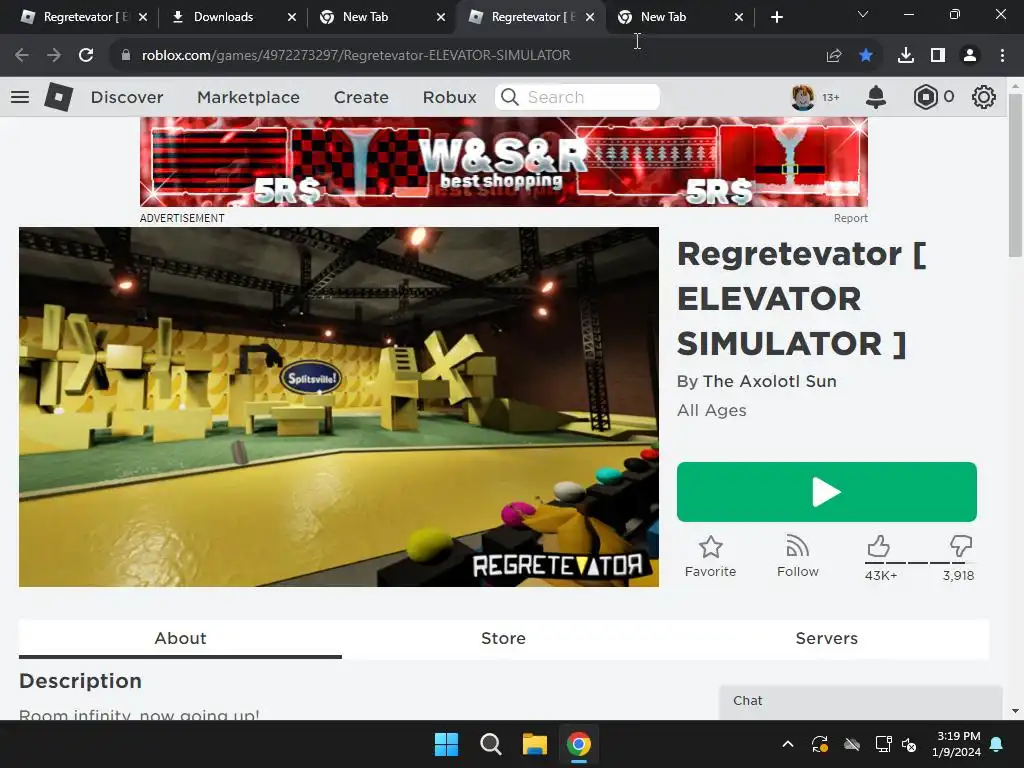The image size is (1024, 768).
Task: Like the game with thumbs up
Action: coord(879,547)
